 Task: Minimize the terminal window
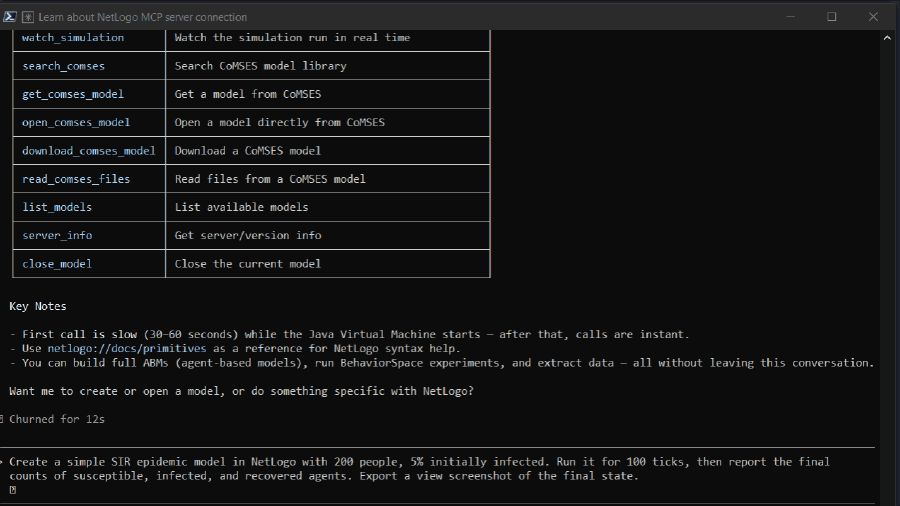click(790, 17)
